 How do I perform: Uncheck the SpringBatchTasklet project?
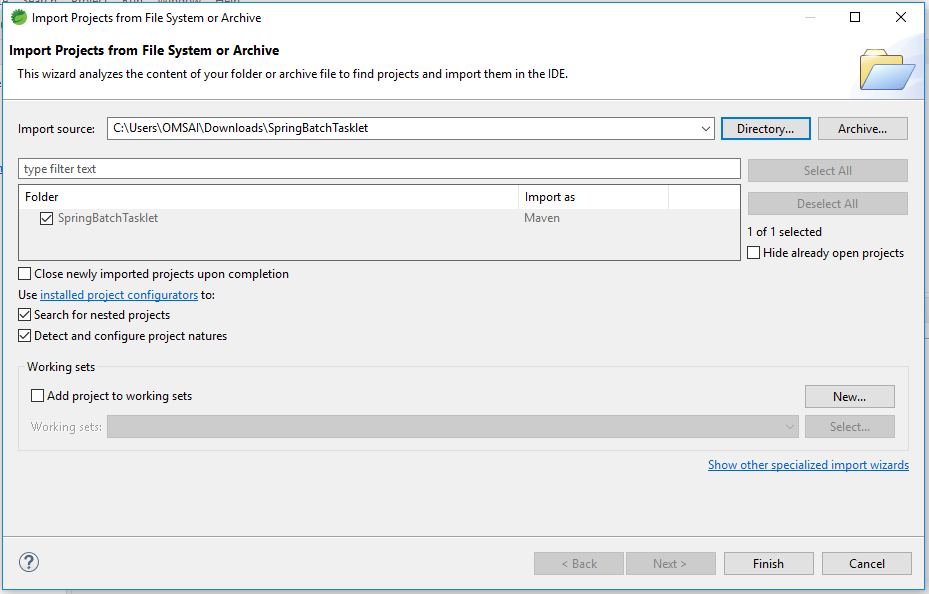pyautogui.click(x=46, y=217)
